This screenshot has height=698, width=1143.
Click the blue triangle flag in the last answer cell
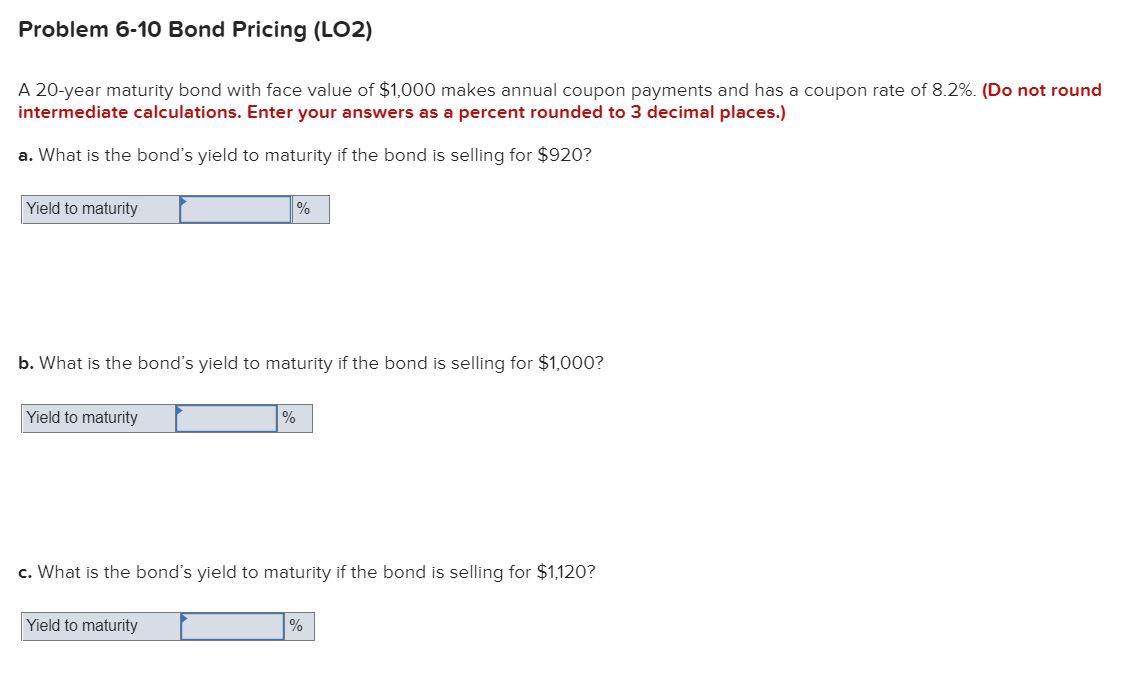(184, 620)
